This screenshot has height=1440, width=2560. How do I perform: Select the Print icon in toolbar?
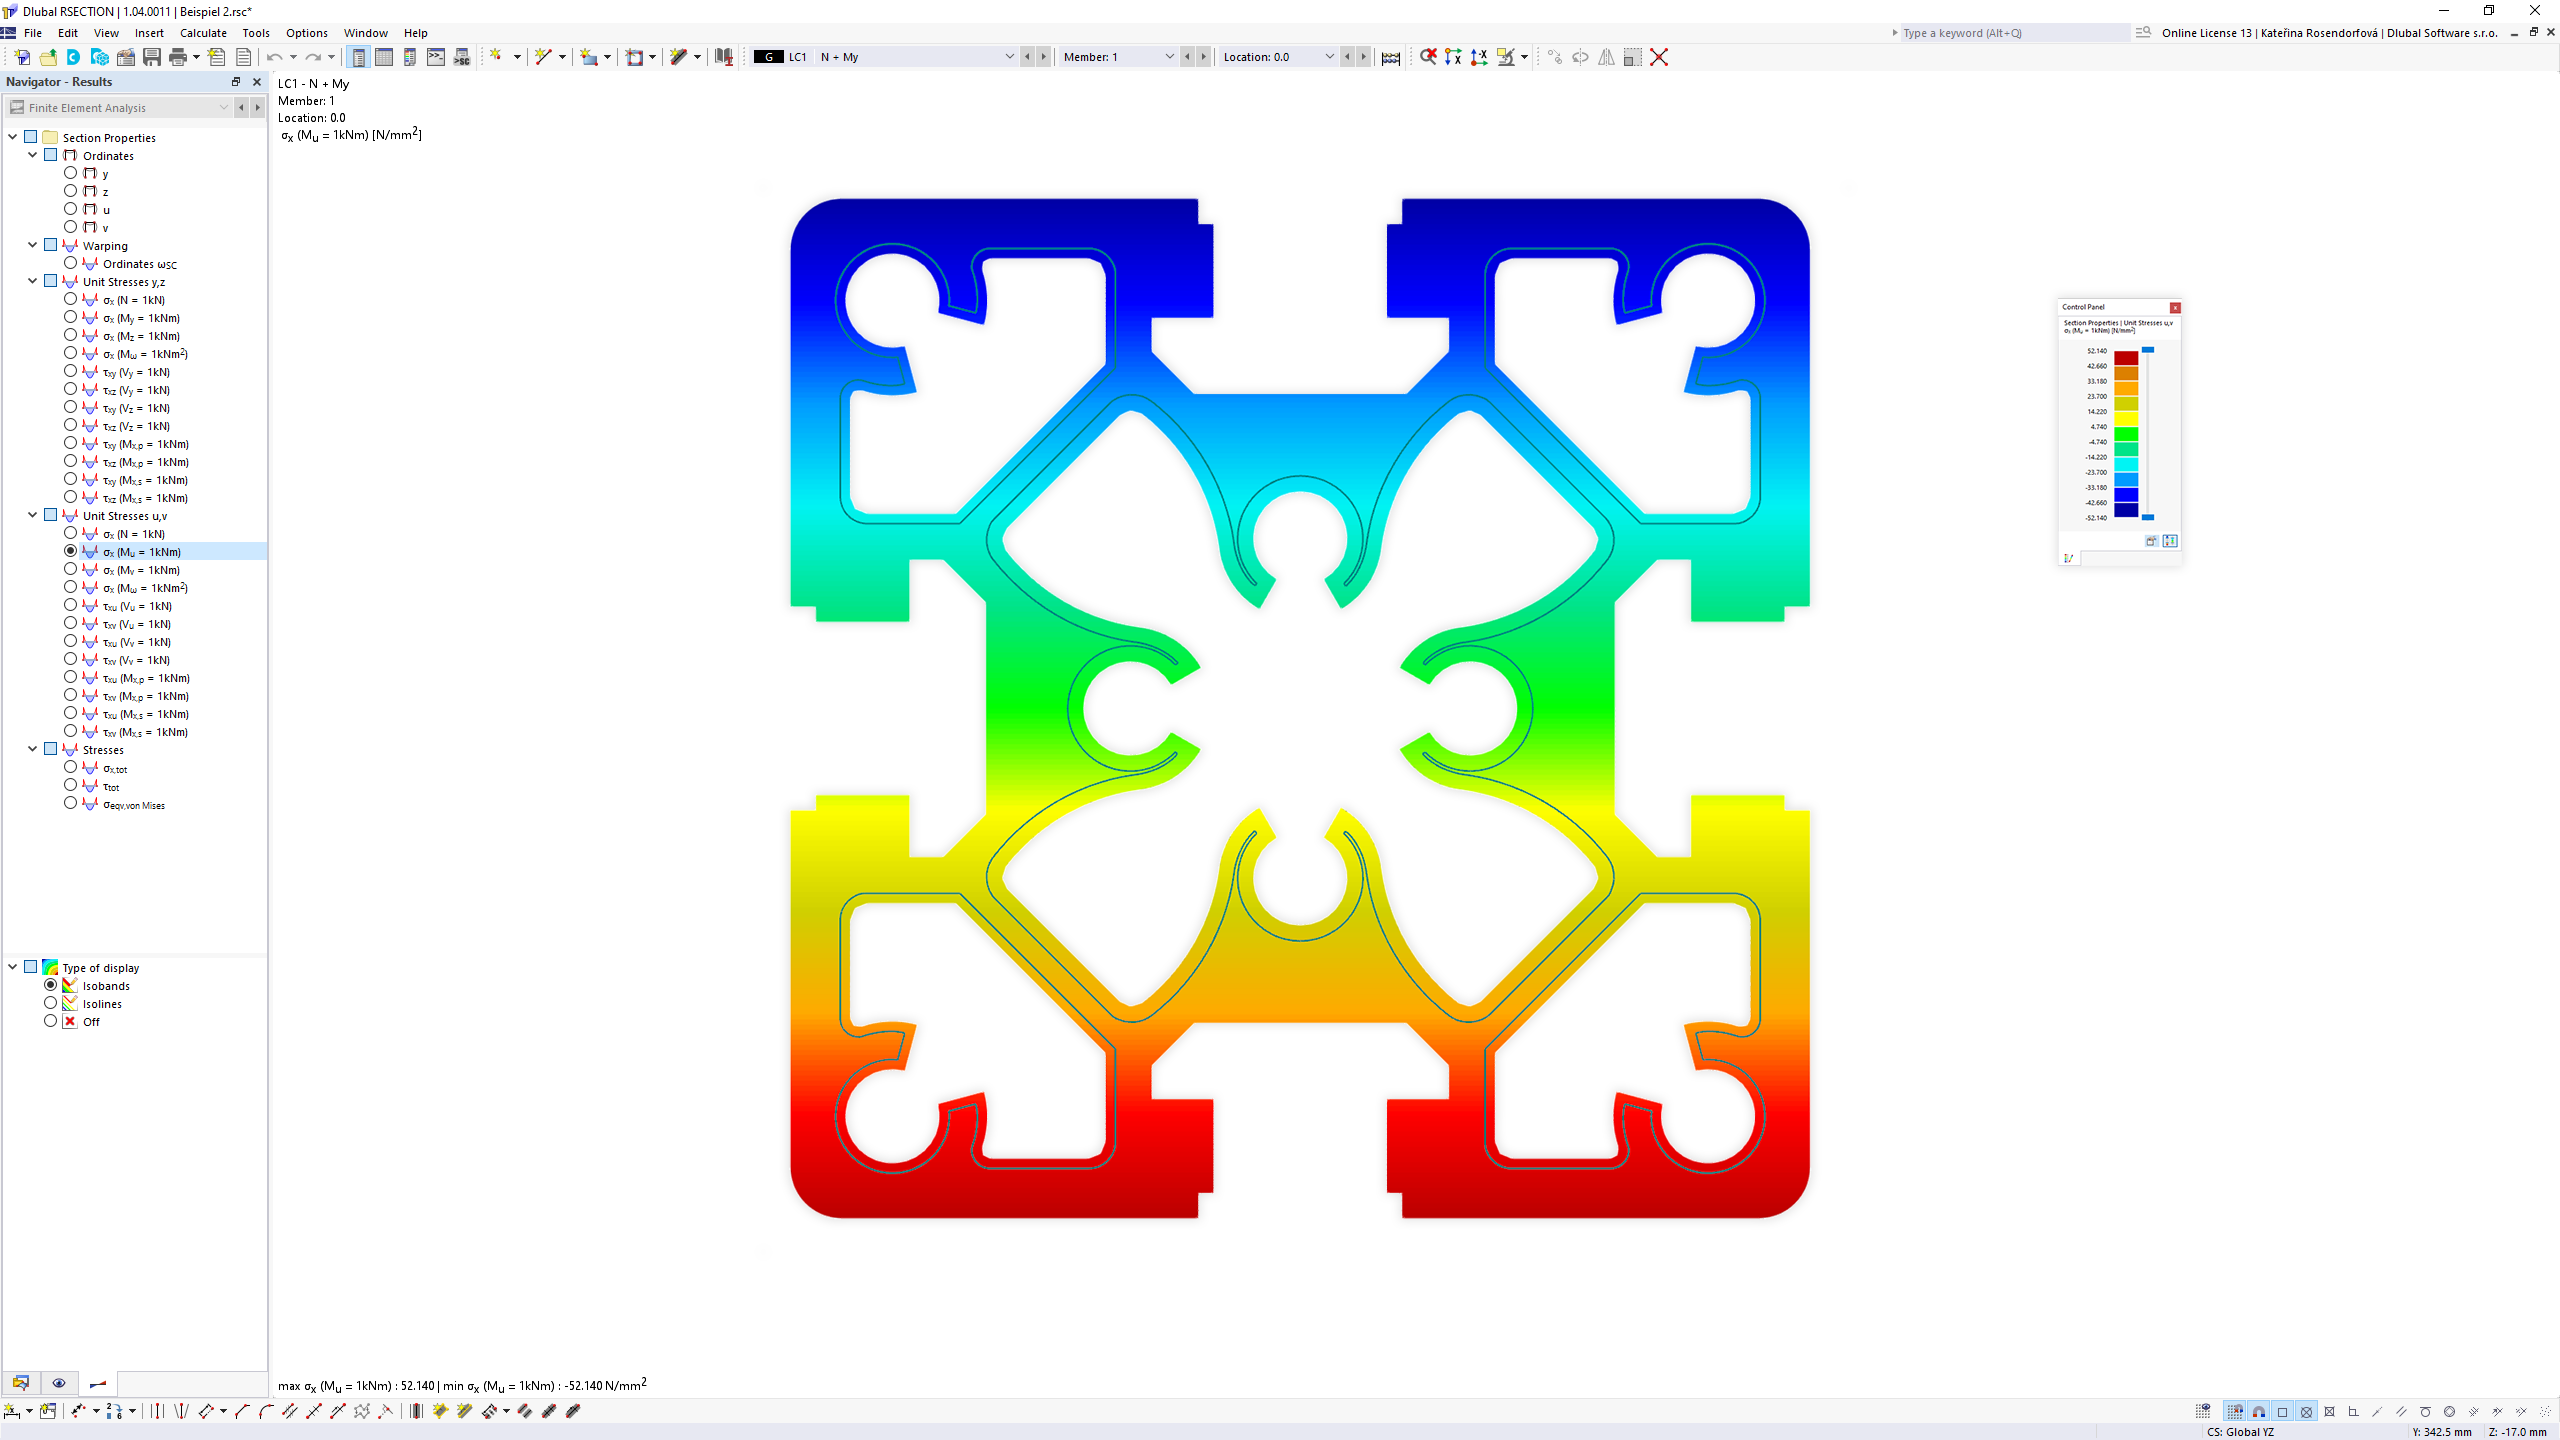pyautogui.click(x=176, y=56)
